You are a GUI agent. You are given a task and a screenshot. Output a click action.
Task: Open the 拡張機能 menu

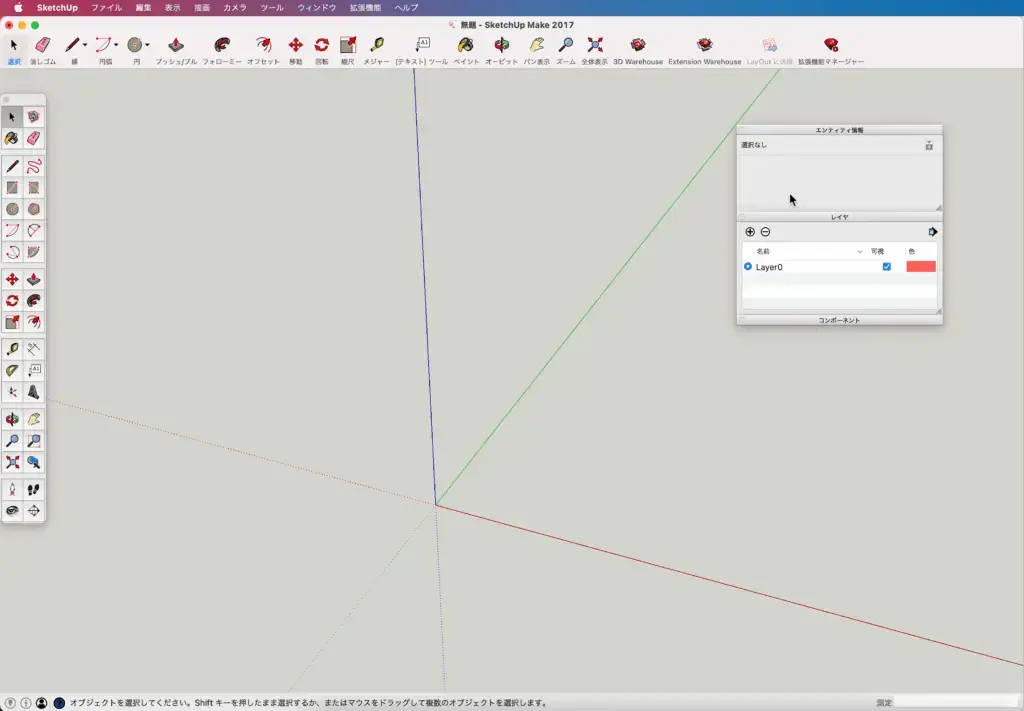coord(365,8)
